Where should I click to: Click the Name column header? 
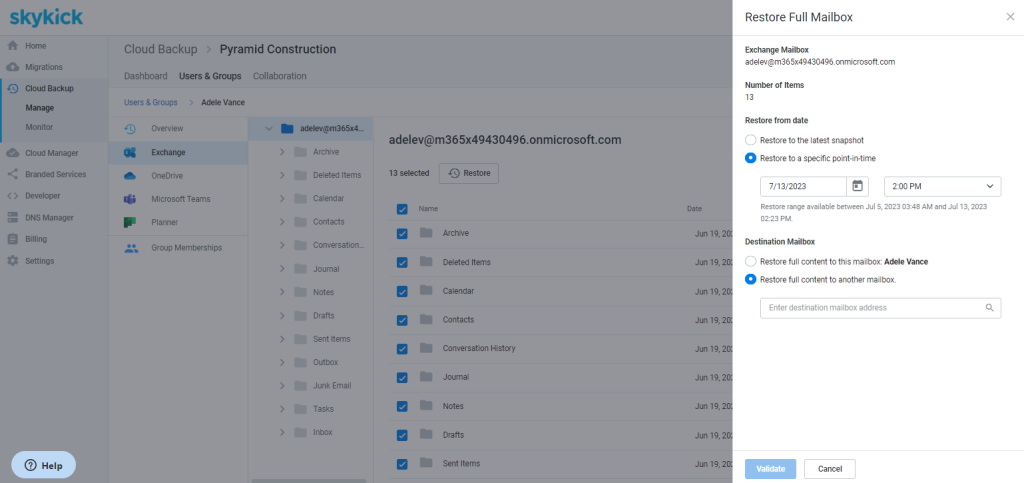[x=428, y=209]
